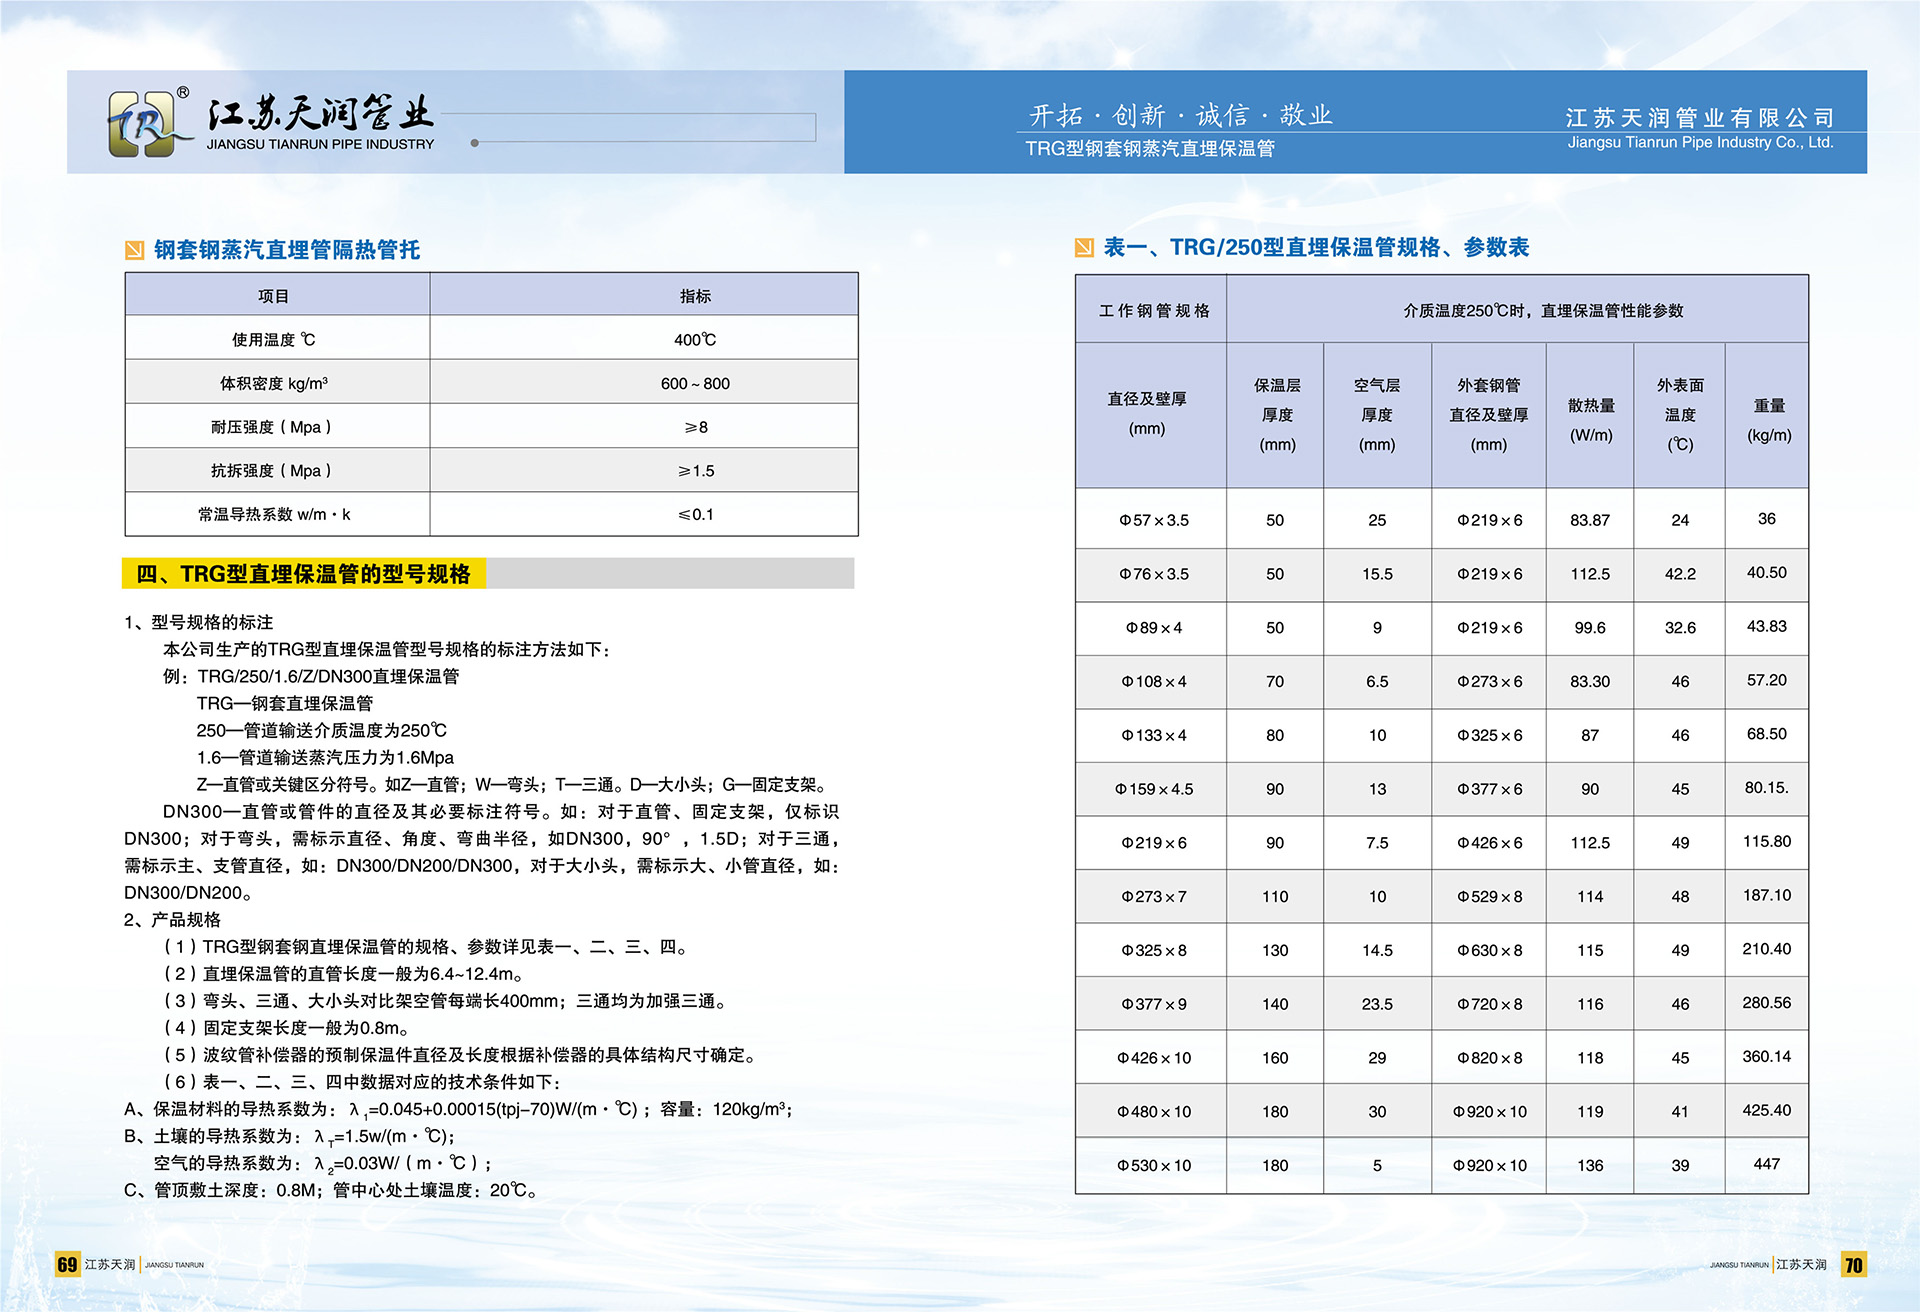Viewport: 1920px width, 1312px height.
Task: Click the registered trademark symbol on the logo
Action: pos(183,92)
